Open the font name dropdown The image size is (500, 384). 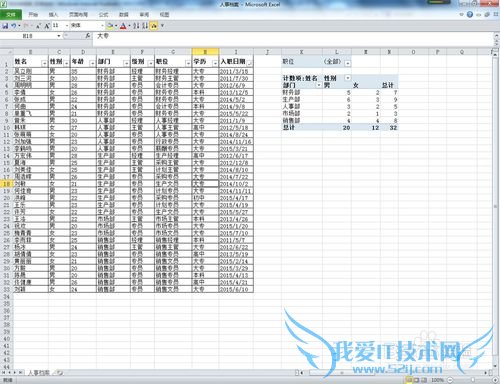click(102, 26)
